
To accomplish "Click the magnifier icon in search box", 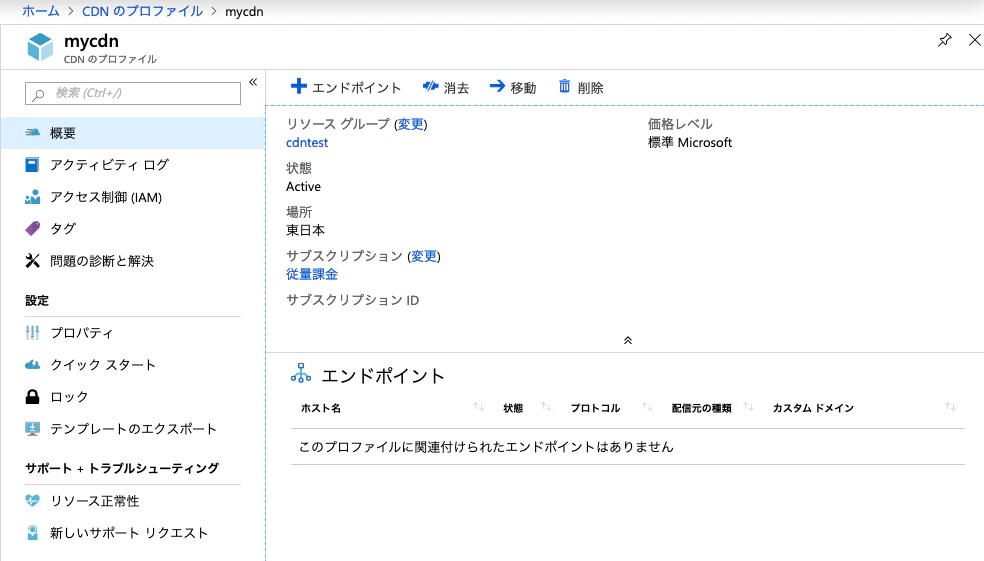I will coord(38,94).
